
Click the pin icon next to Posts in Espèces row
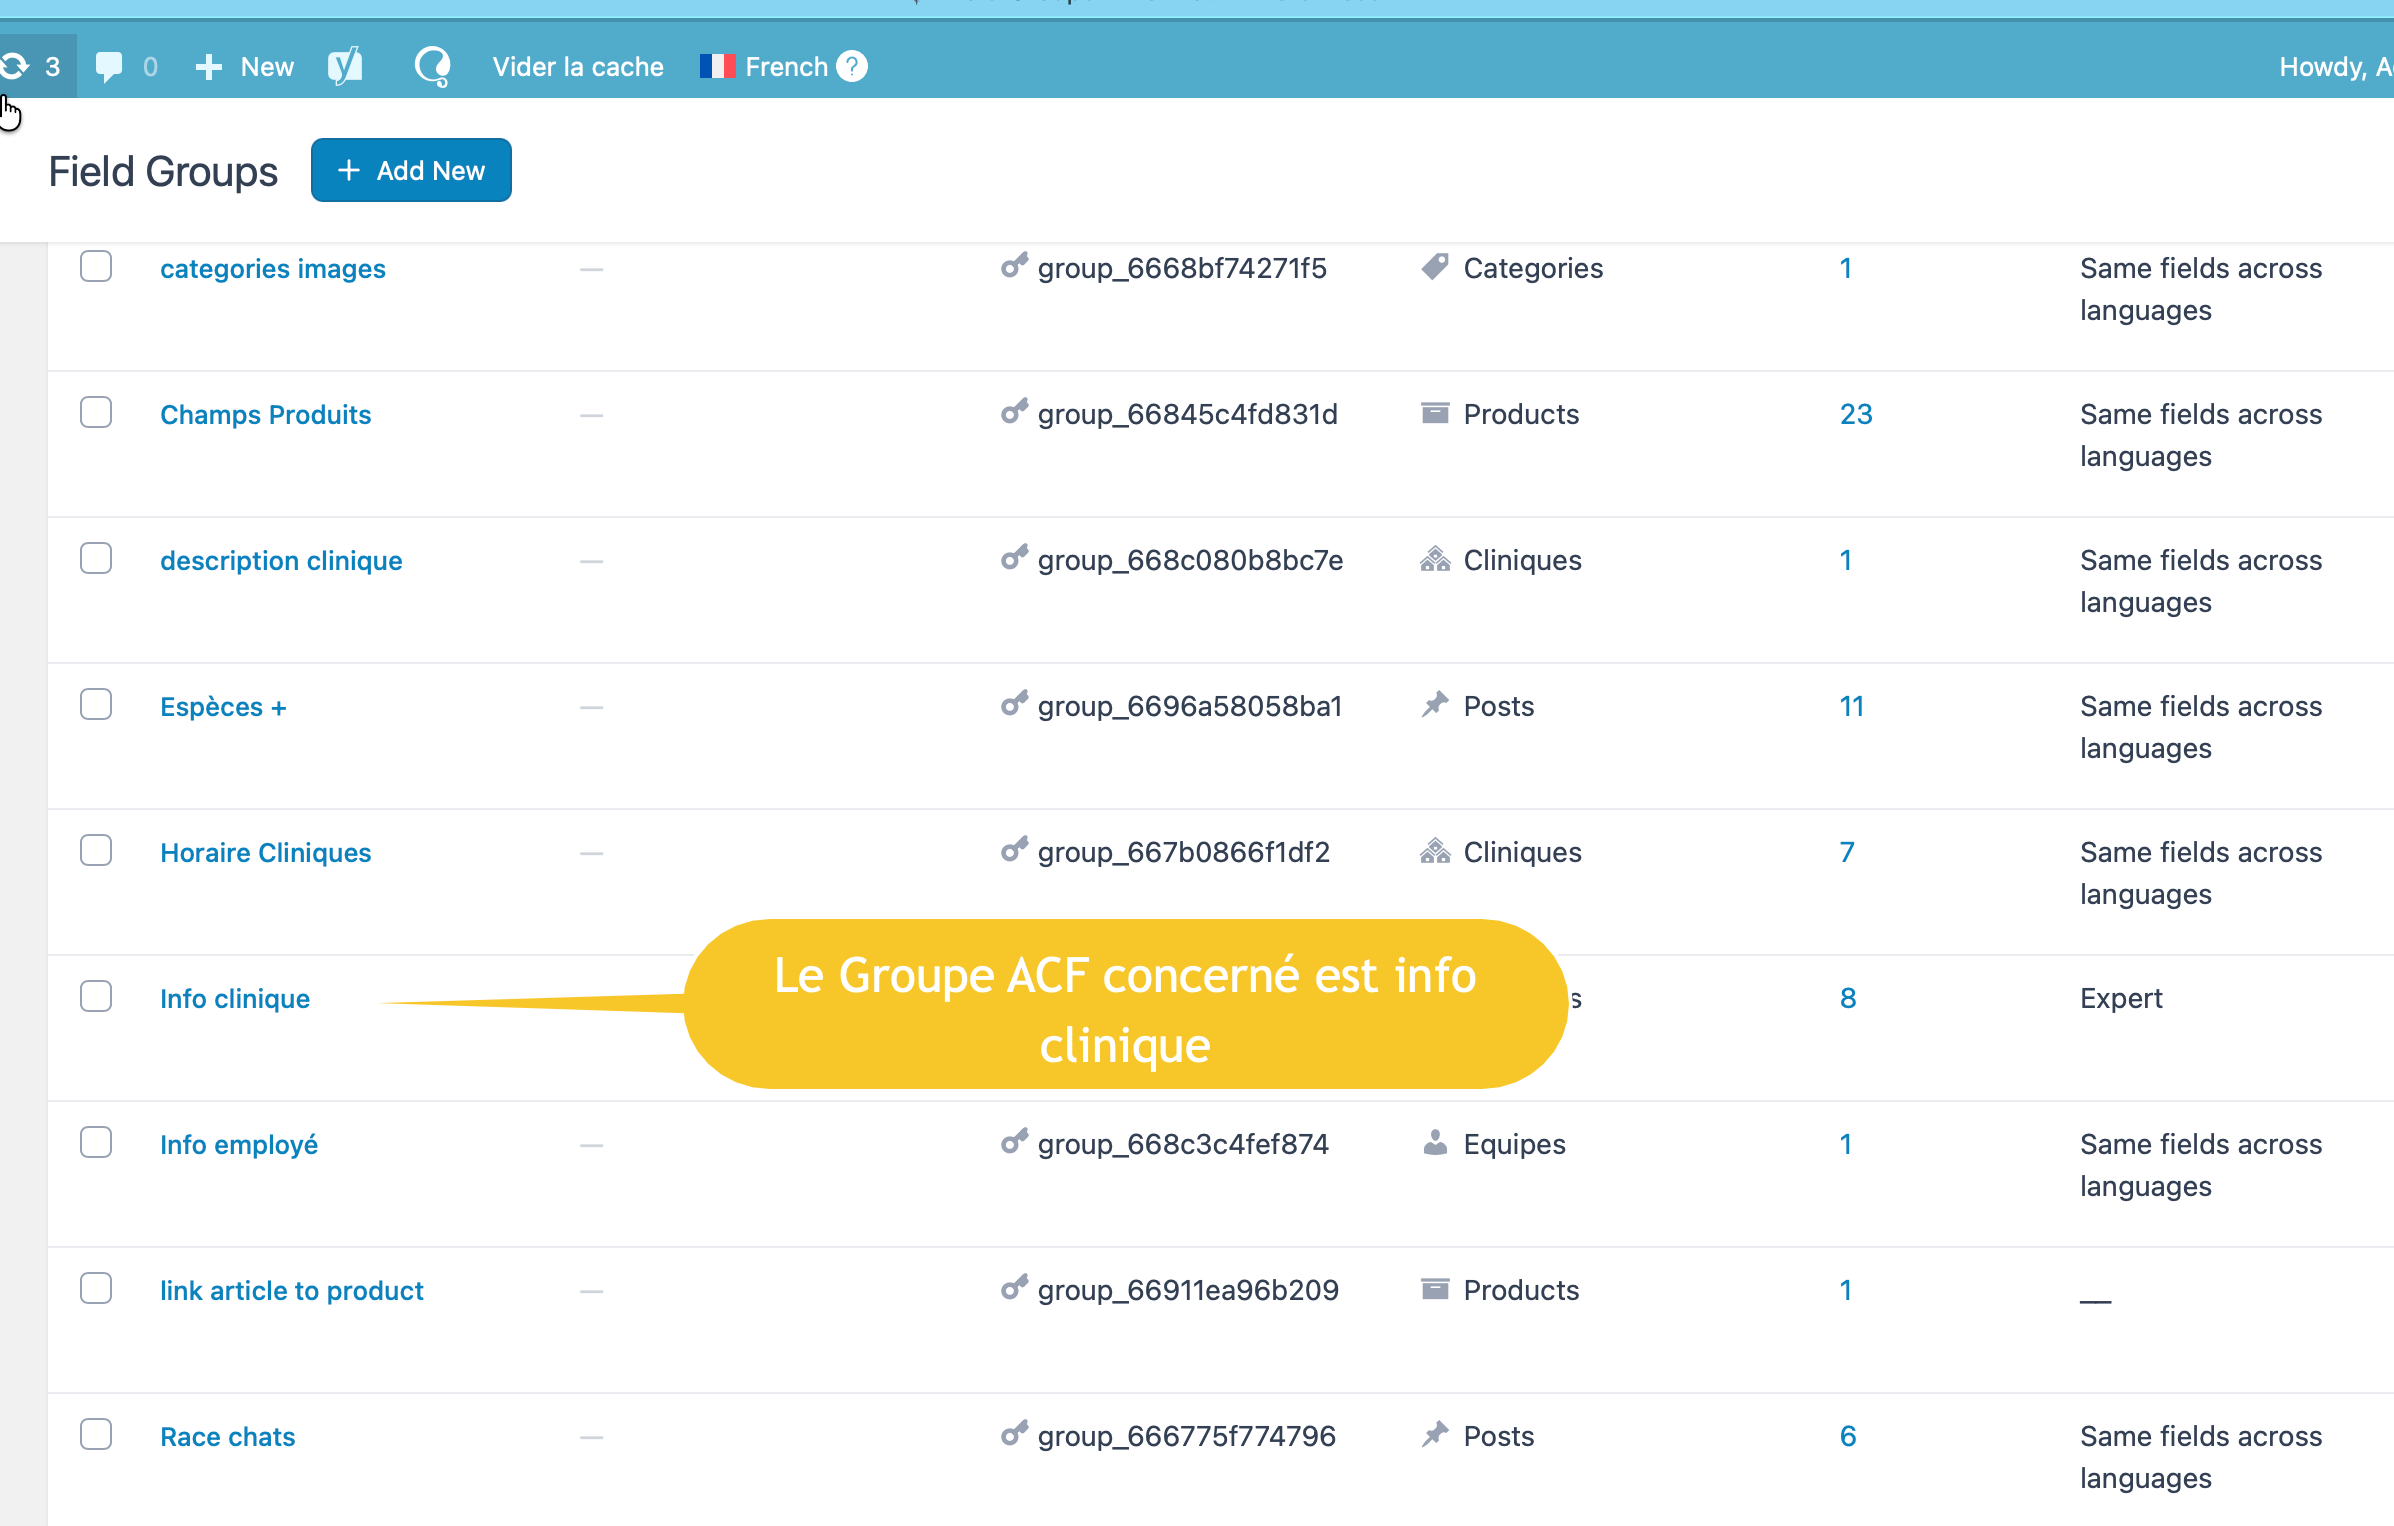[1435, 705]
